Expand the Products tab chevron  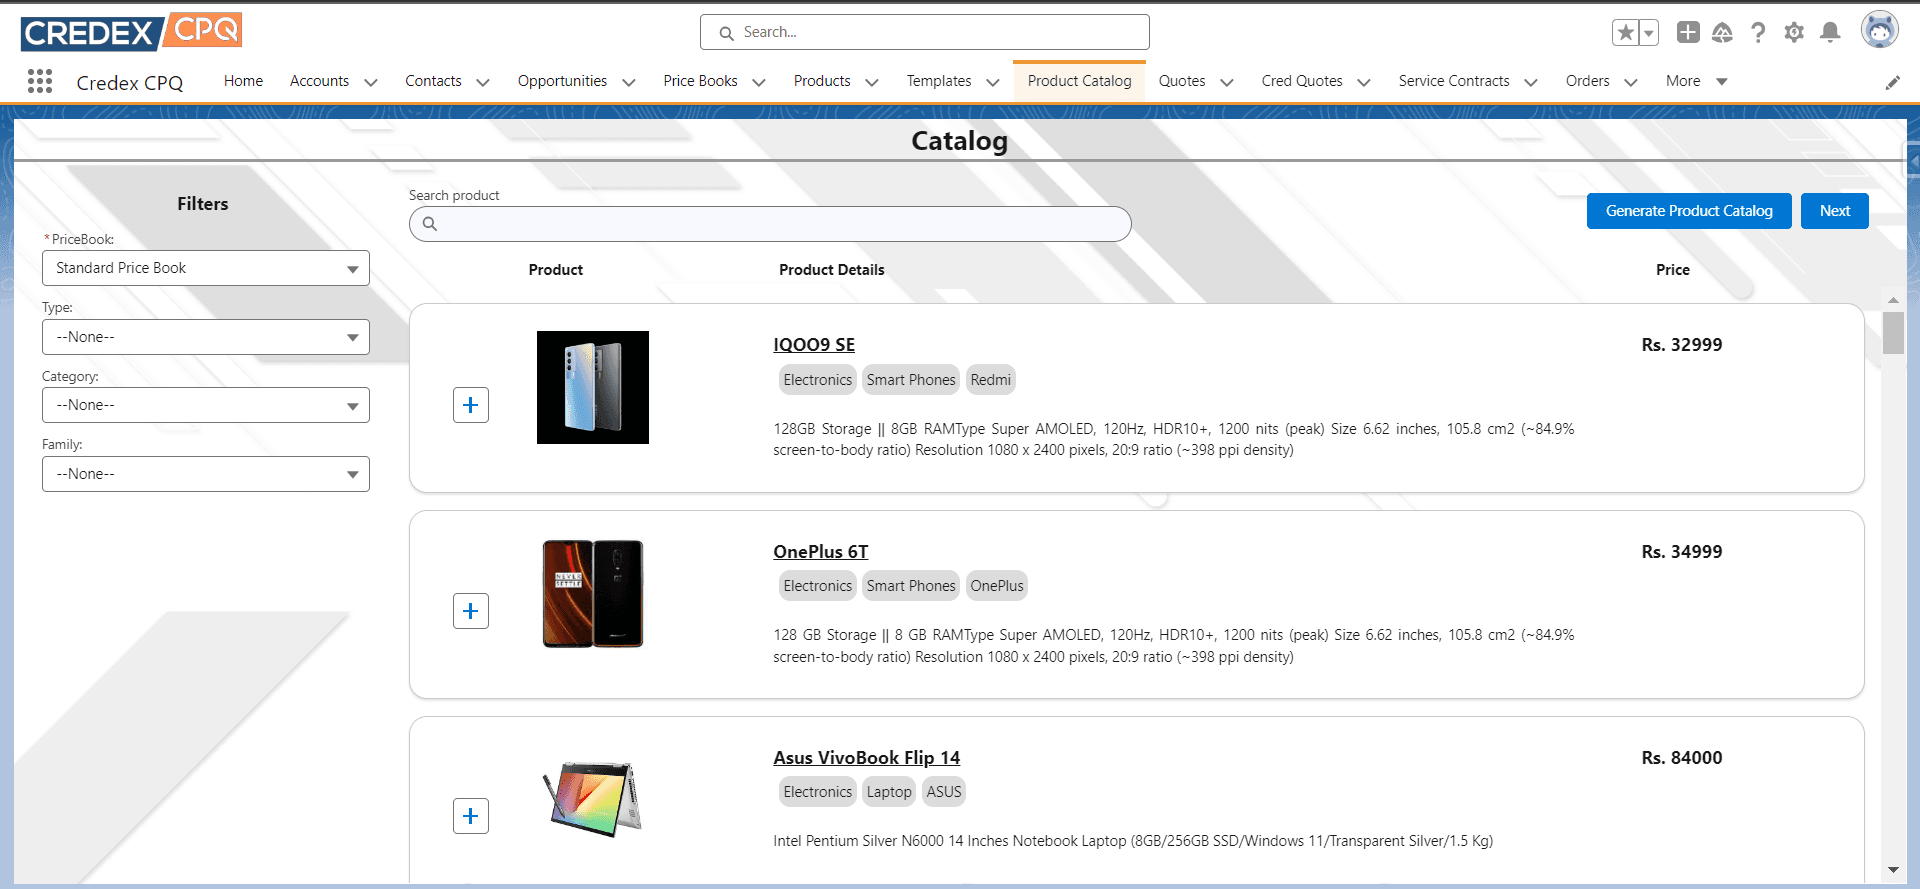coord(872,82)
